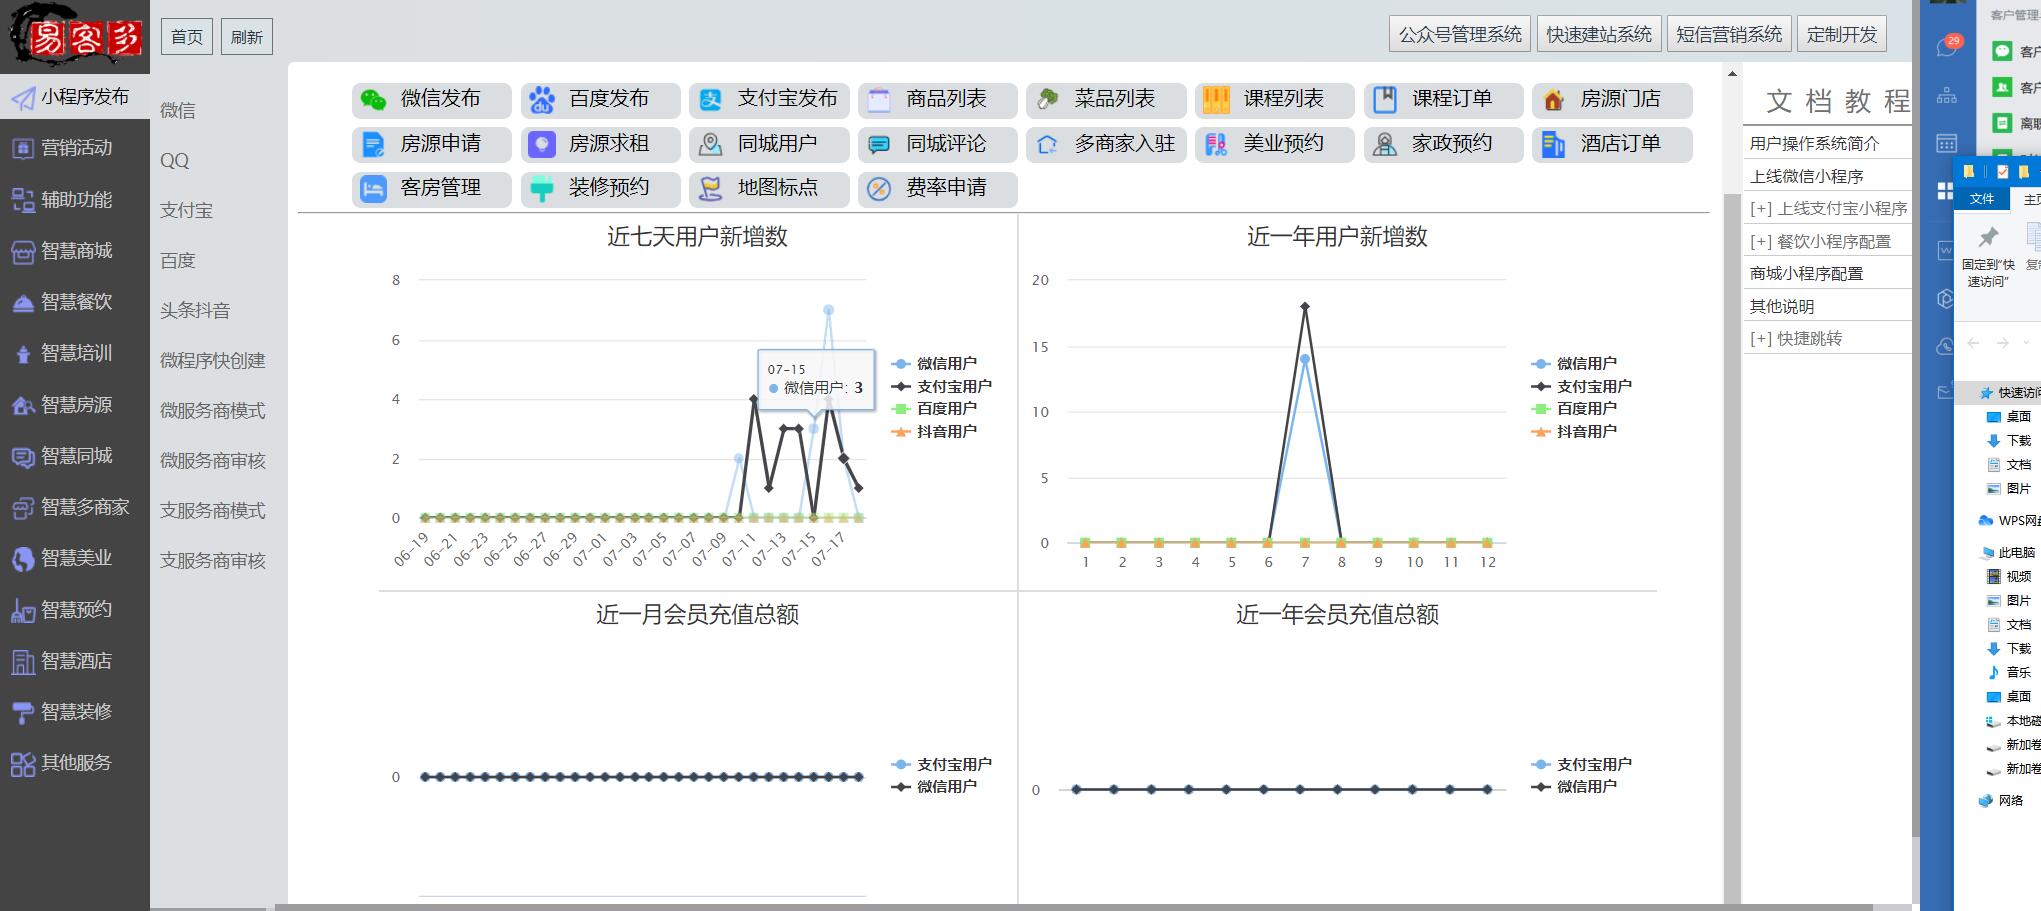Click the 酒店订单 building icon
The height and width of the screenshot is (911, 2041).
point(1553,144)
